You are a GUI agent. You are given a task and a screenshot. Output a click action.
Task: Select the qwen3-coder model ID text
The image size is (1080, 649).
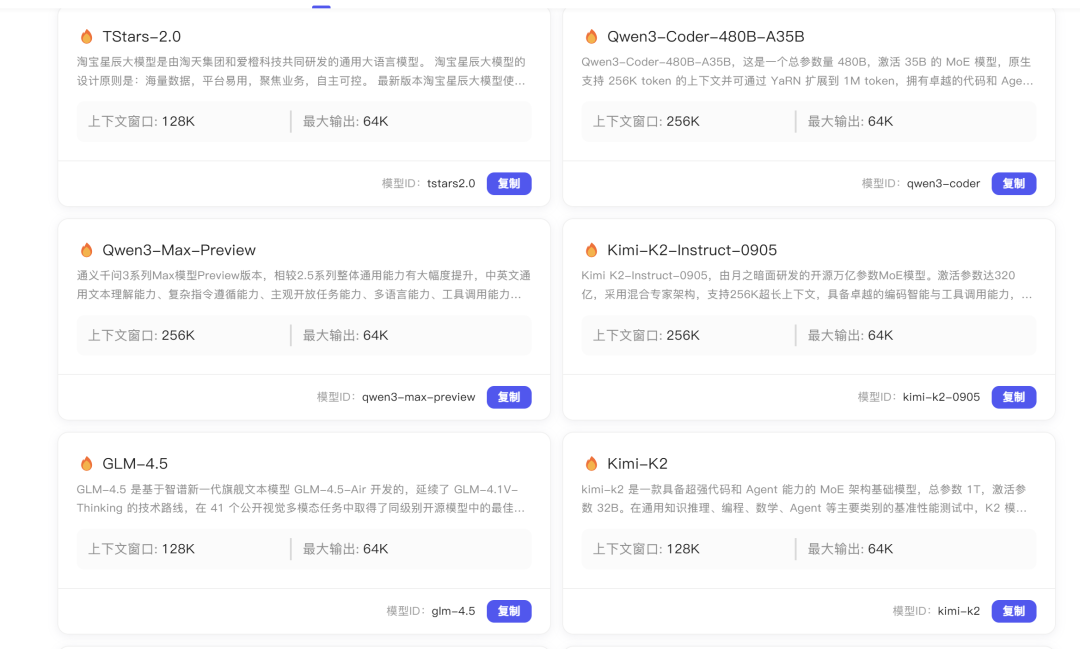click(944, 183)
